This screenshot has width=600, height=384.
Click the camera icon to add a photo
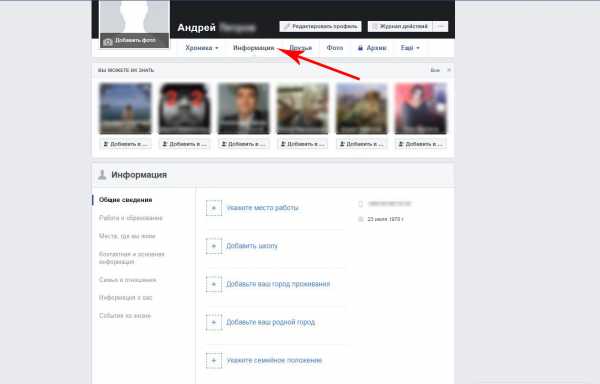(x=108, y=42)
